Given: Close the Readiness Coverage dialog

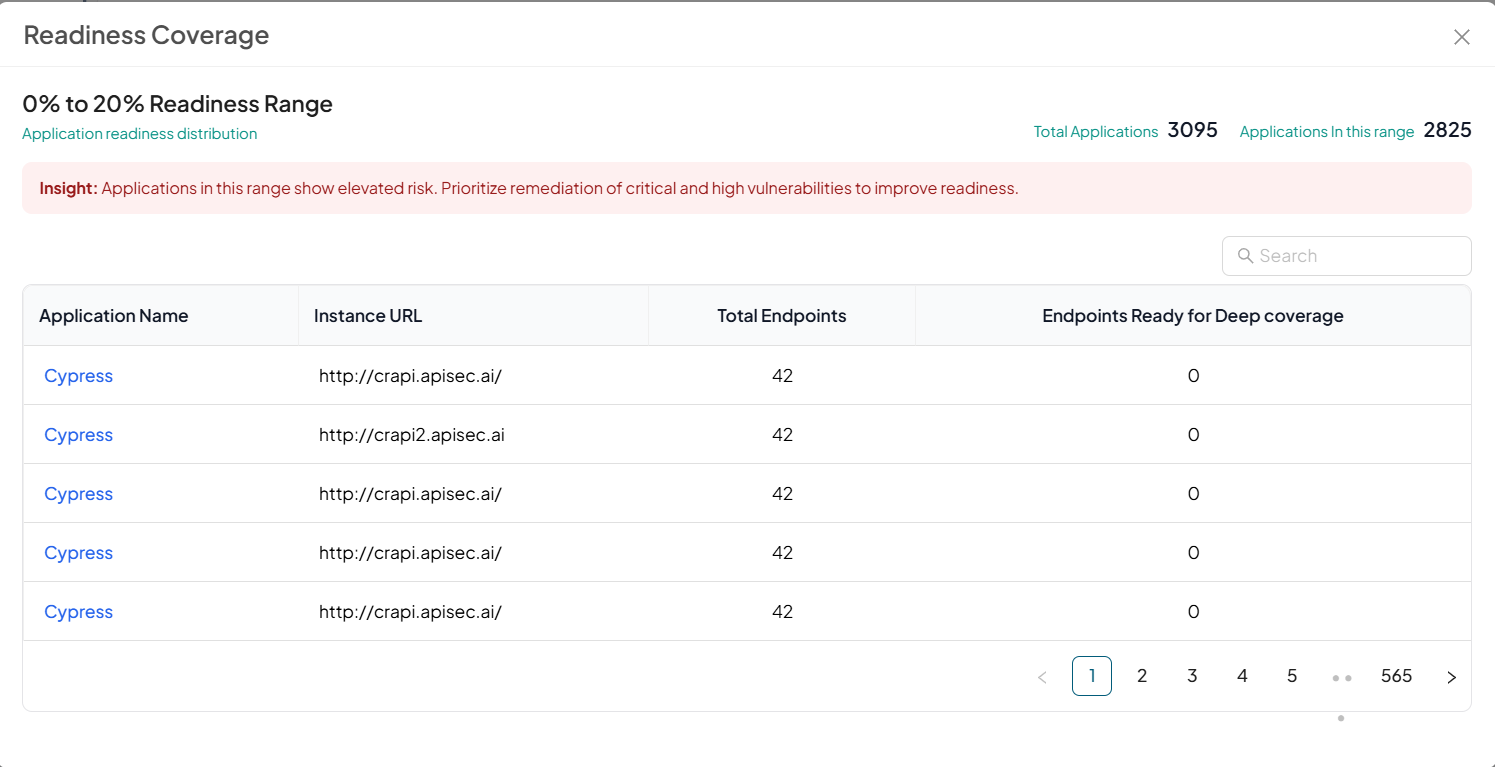Looking at the screenshot, I should [1461, 37].
